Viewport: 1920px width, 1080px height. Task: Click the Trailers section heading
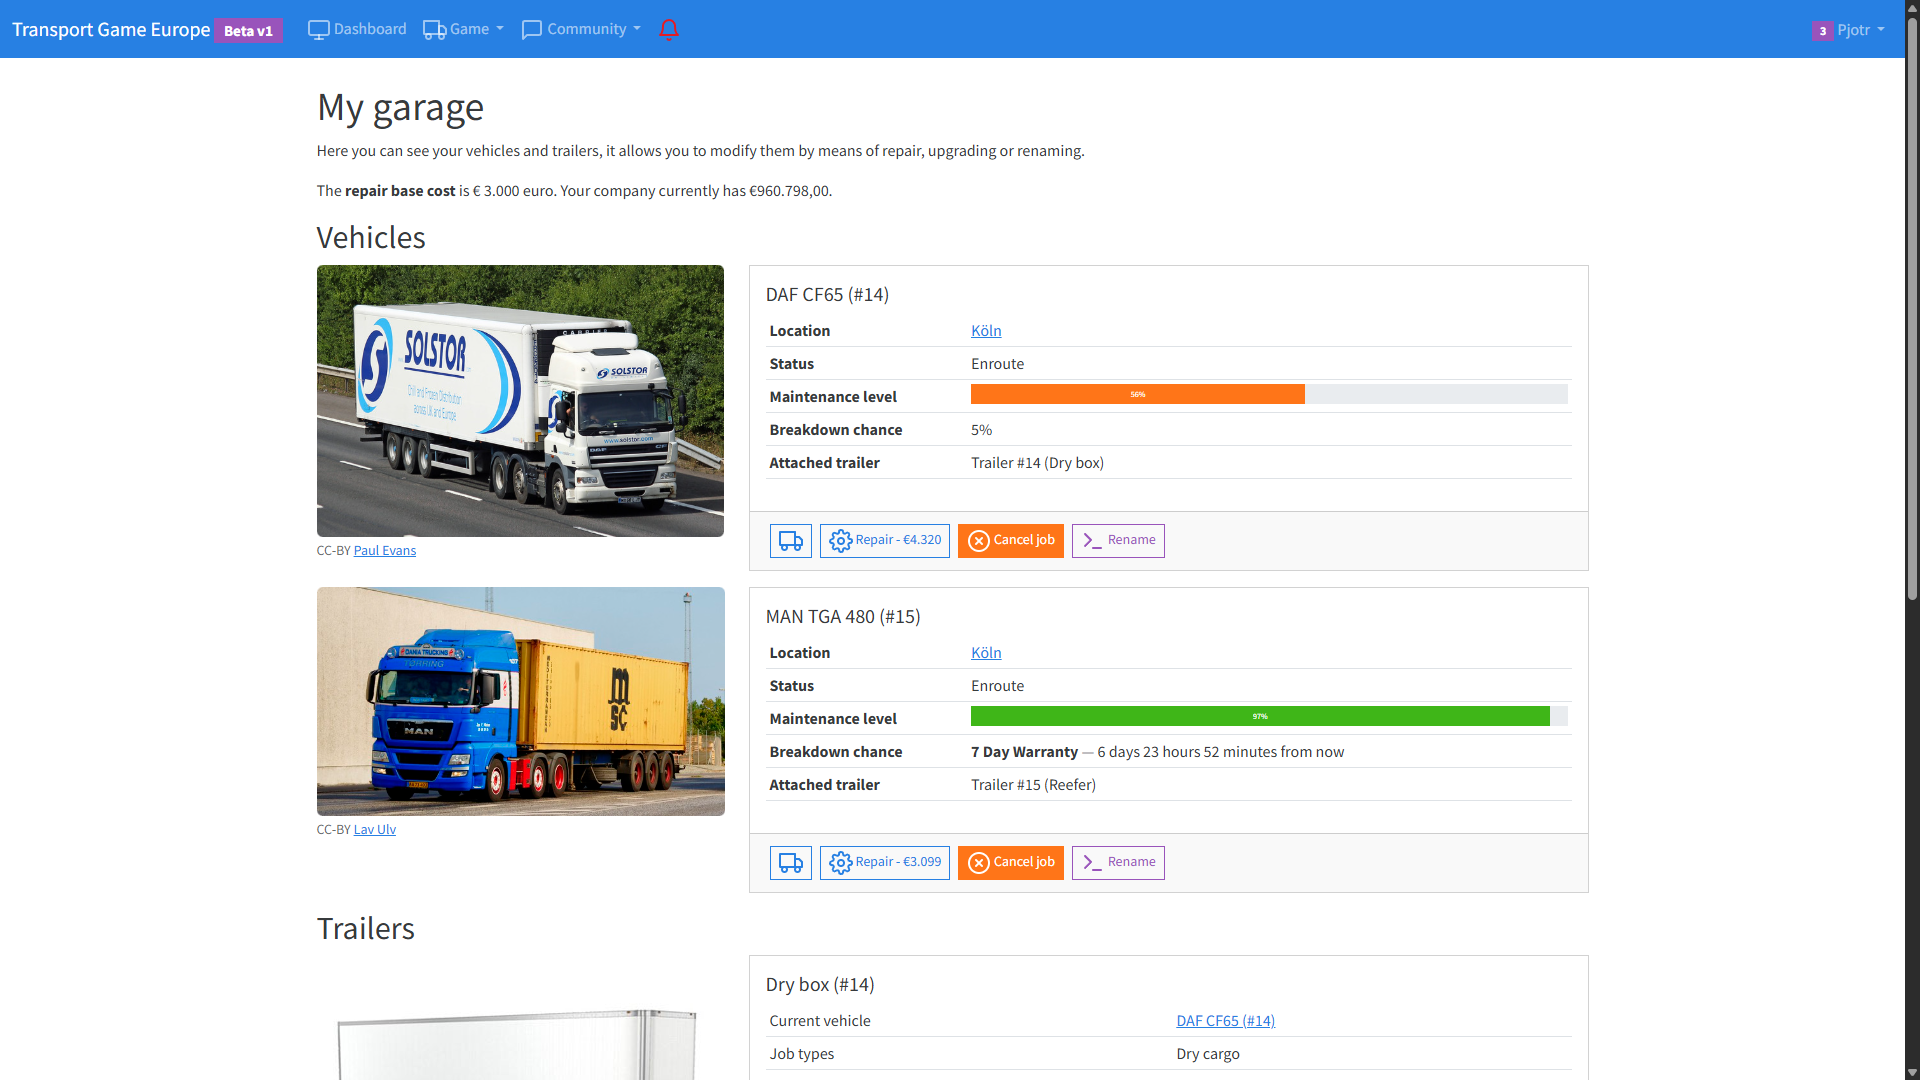pos(365,929)
